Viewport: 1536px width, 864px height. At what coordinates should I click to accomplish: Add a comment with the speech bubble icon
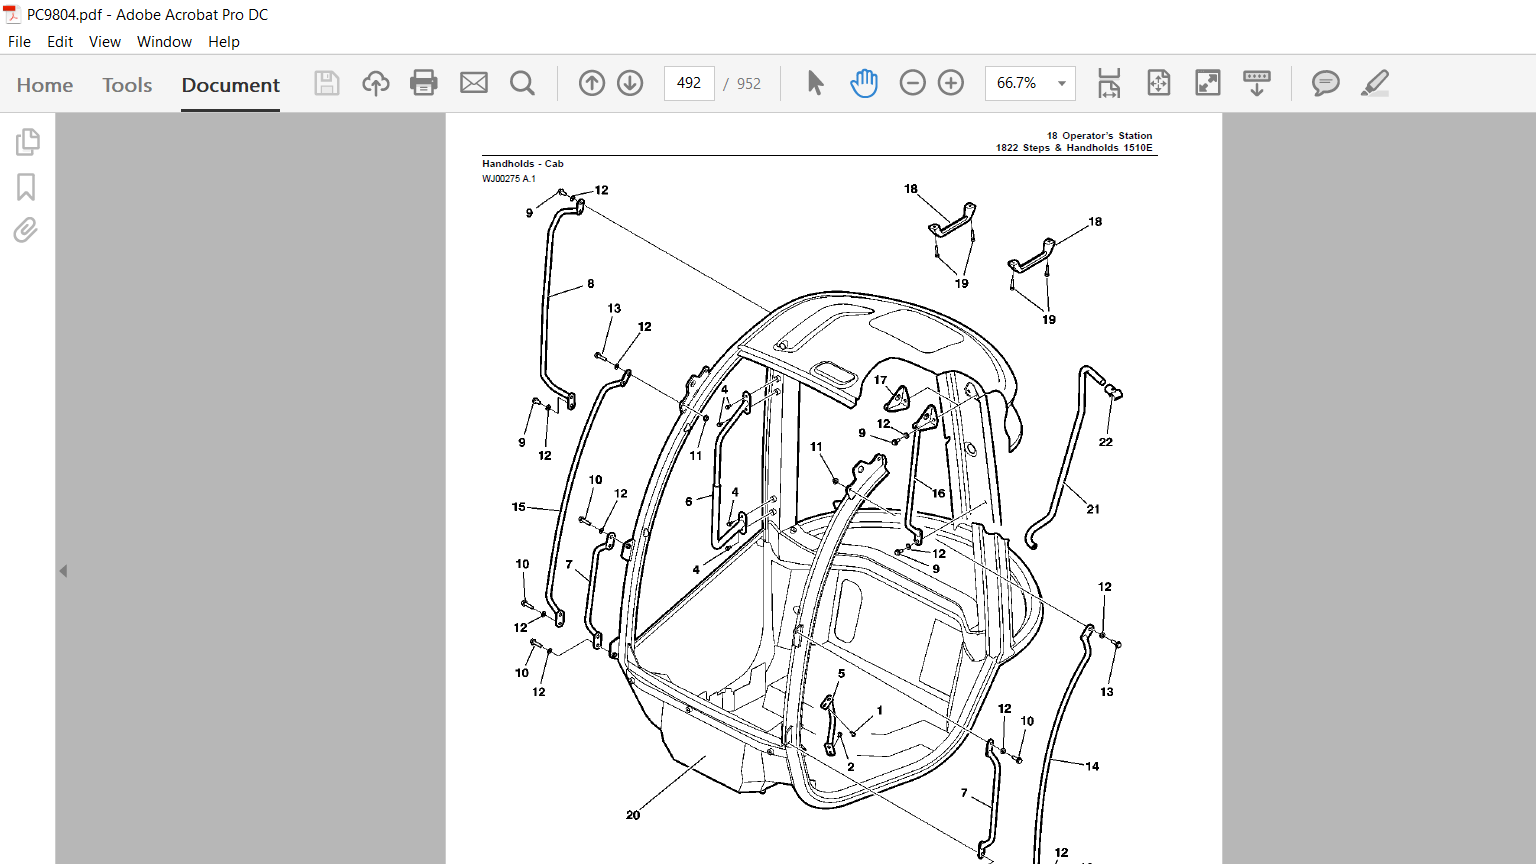[1326, 83]
